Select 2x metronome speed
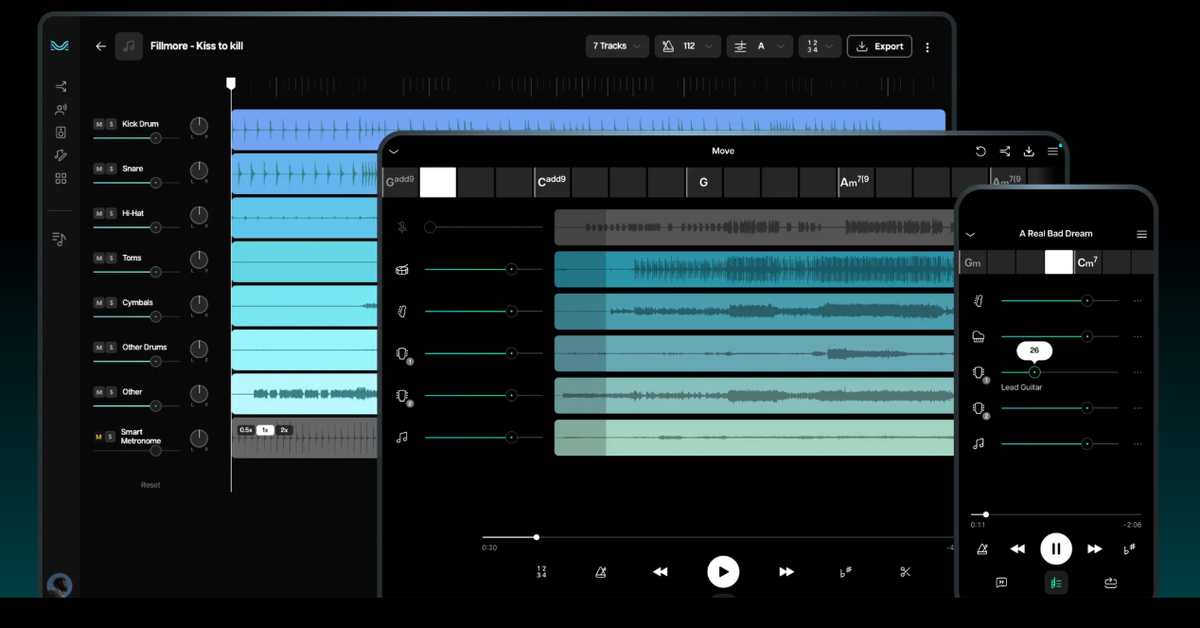The height and width of the screenshot is (628, 1200). click(x=284, y=430)
